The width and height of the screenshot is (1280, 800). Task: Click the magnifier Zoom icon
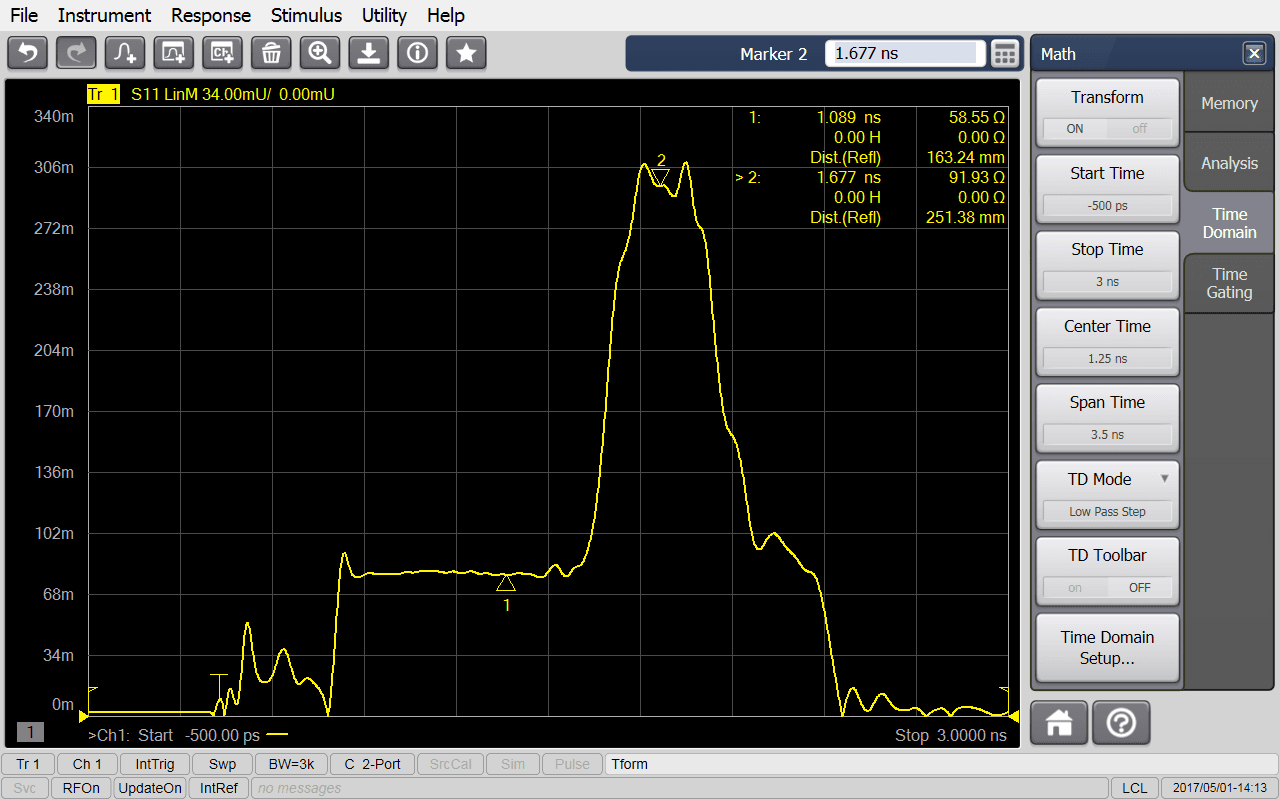pos(320,53)
